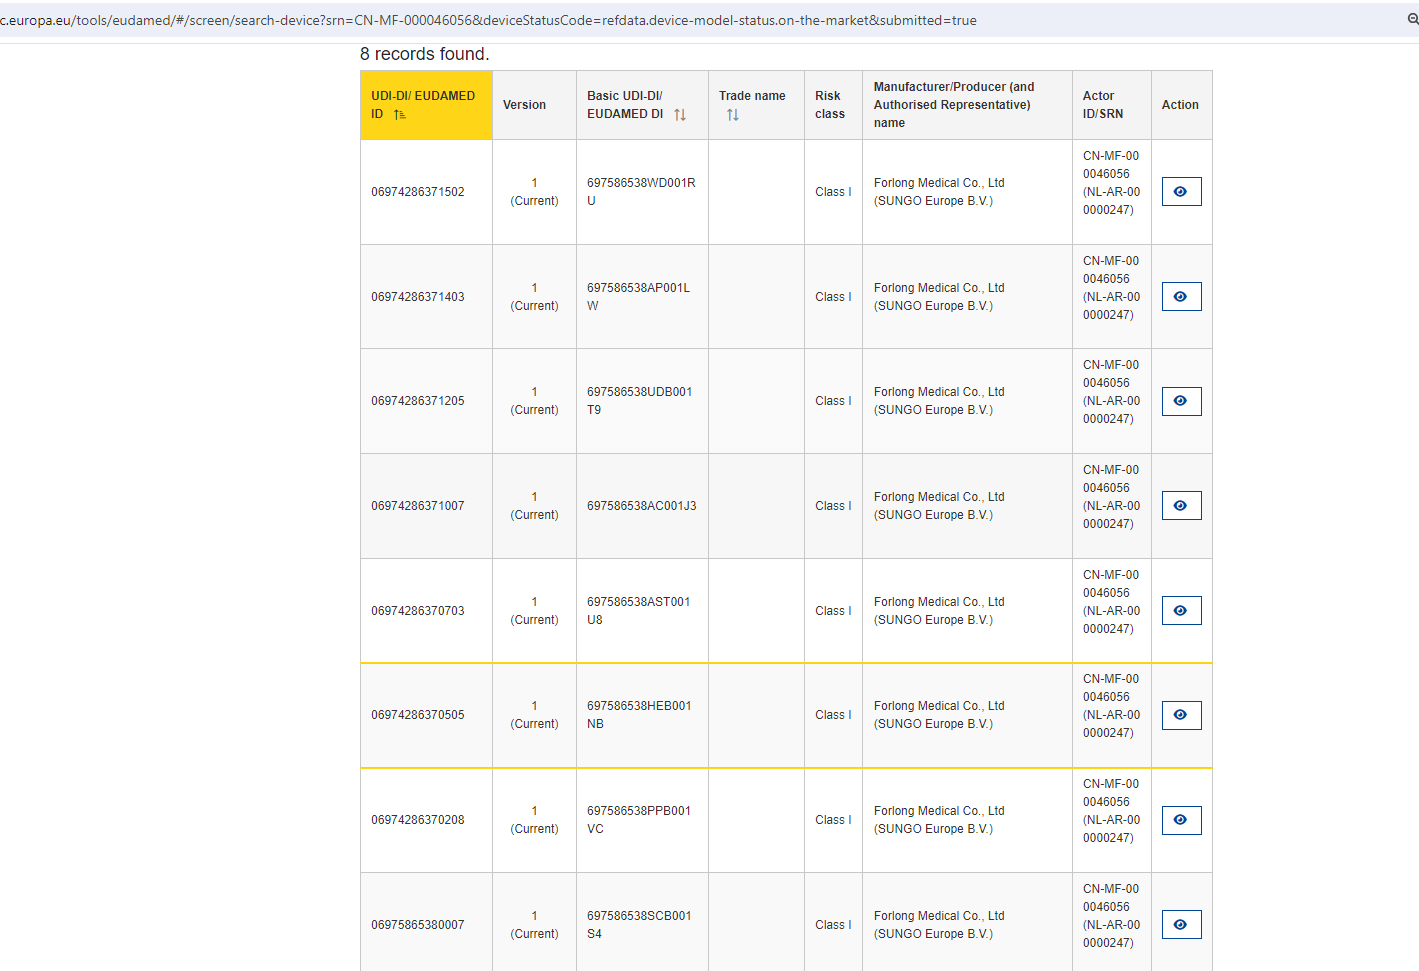View device 06974286371205 details
Viewport: 1419px width, 971px height.
coord(1181,401)
